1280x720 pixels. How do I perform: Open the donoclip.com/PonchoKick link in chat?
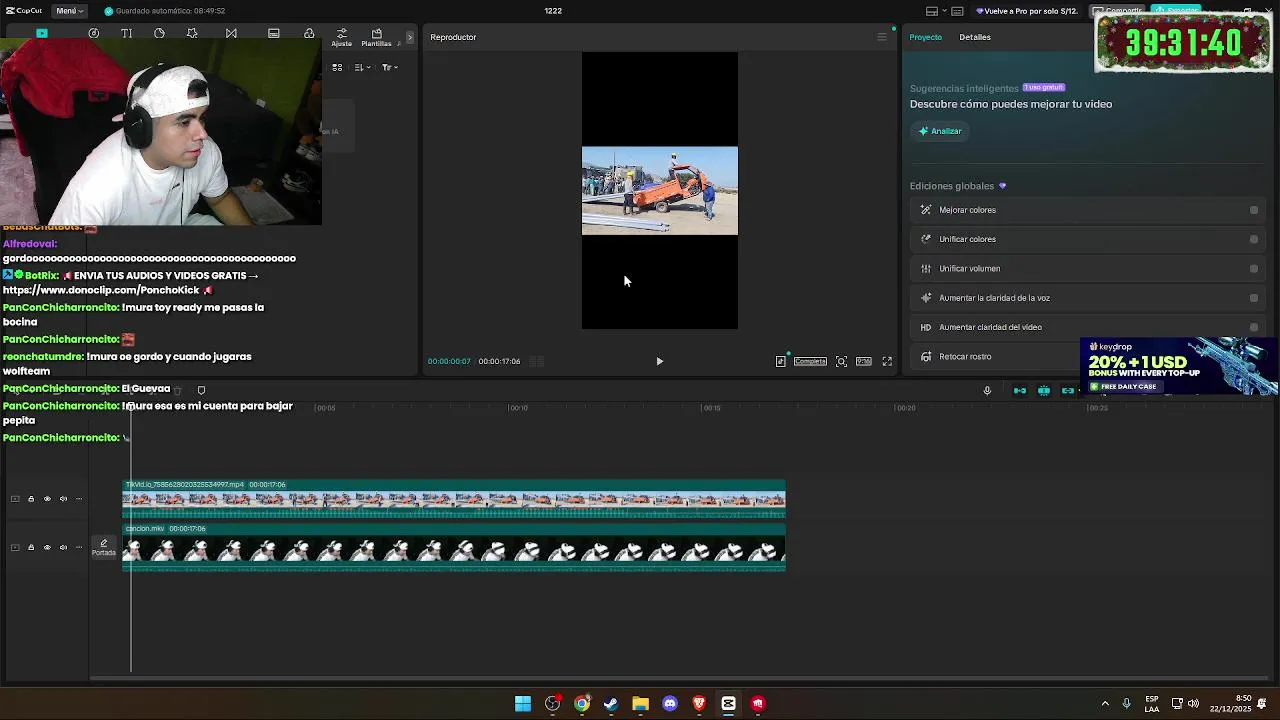pos(101,290)
